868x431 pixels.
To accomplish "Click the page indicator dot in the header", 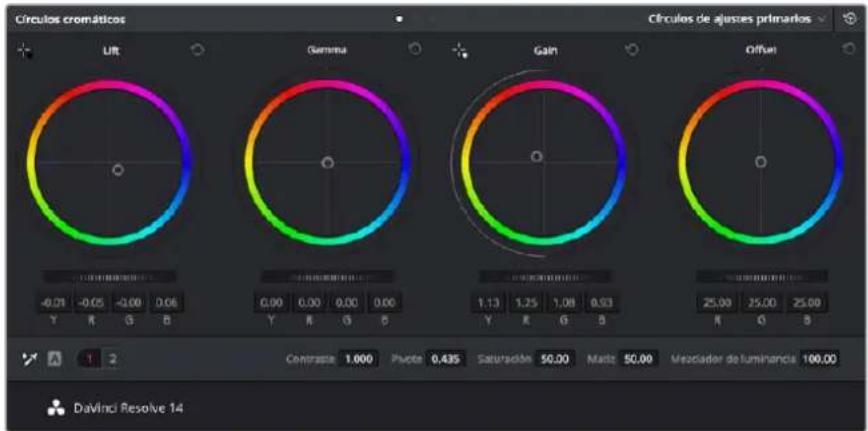I will click(x=399, y=19).
